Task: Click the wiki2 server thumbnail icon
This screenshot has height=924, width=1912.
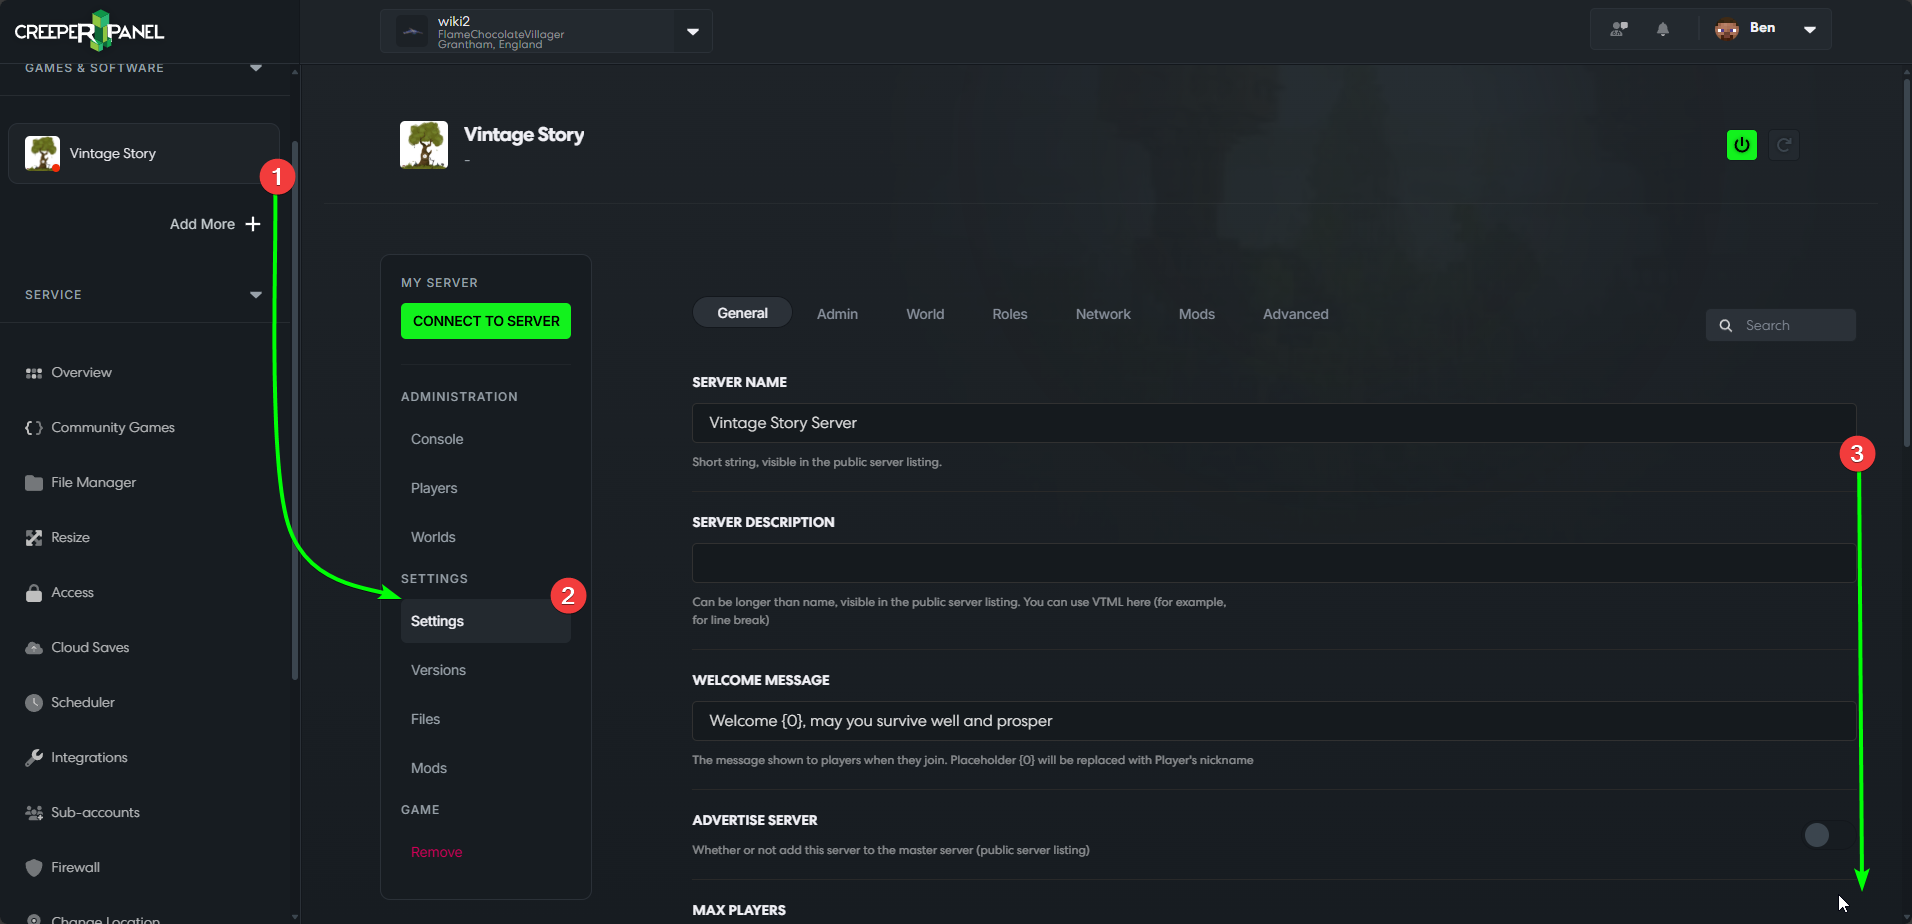Action: tap(412, 31)
